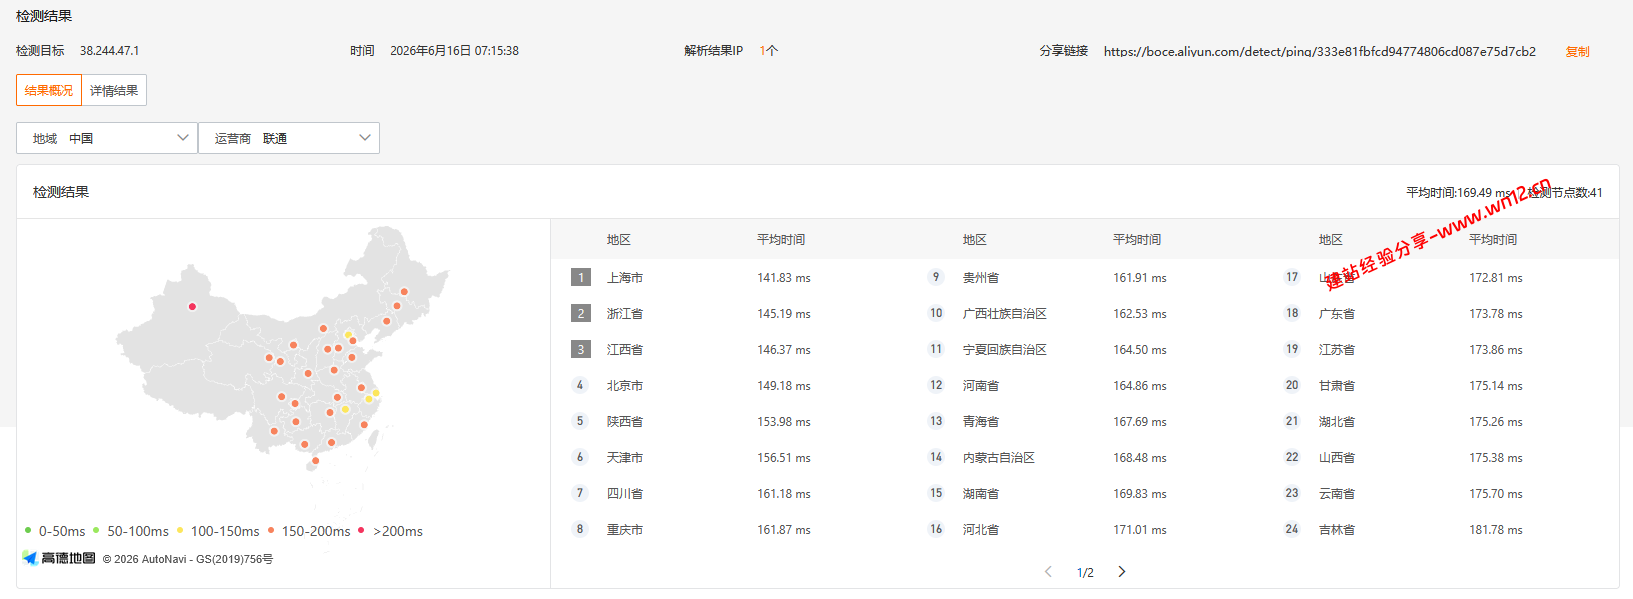Click the 高德地图 logo
Image resolution: width=1633 pixels, height=599 pixels.
[x=59, y=558]
